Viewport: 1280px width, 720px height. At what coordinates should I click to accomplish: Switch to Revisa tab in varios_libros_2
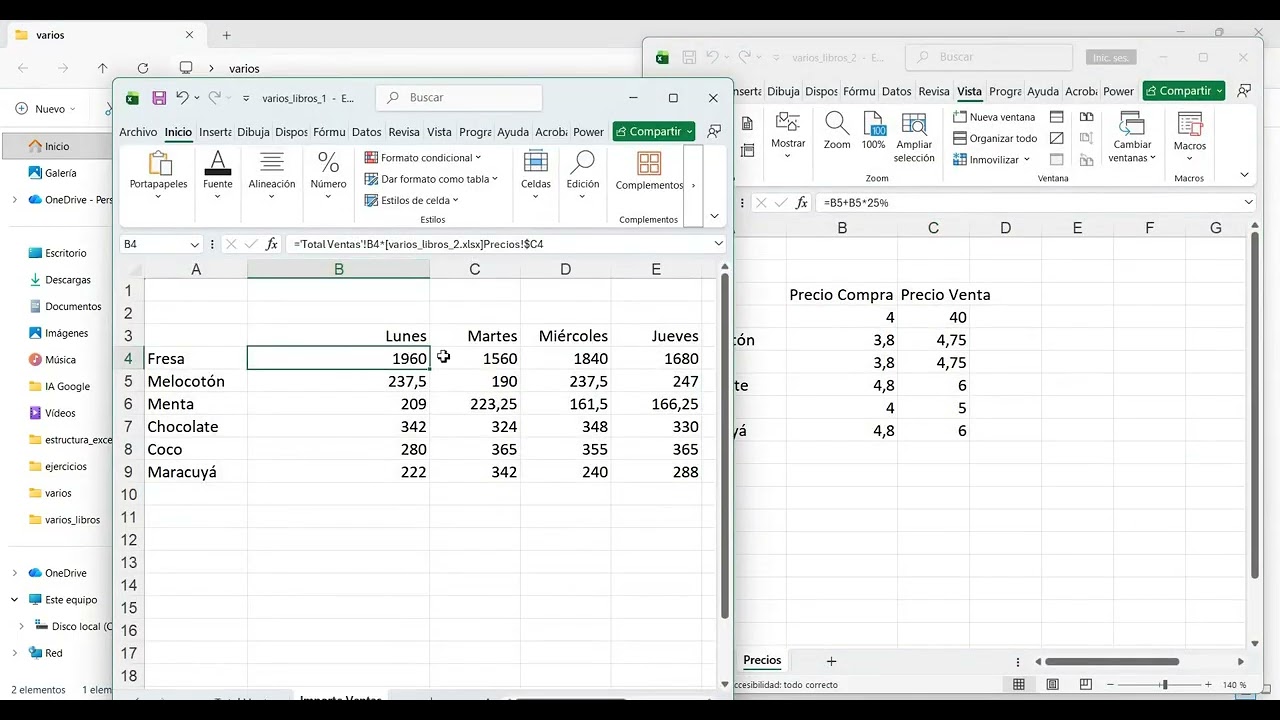[933, 91]
